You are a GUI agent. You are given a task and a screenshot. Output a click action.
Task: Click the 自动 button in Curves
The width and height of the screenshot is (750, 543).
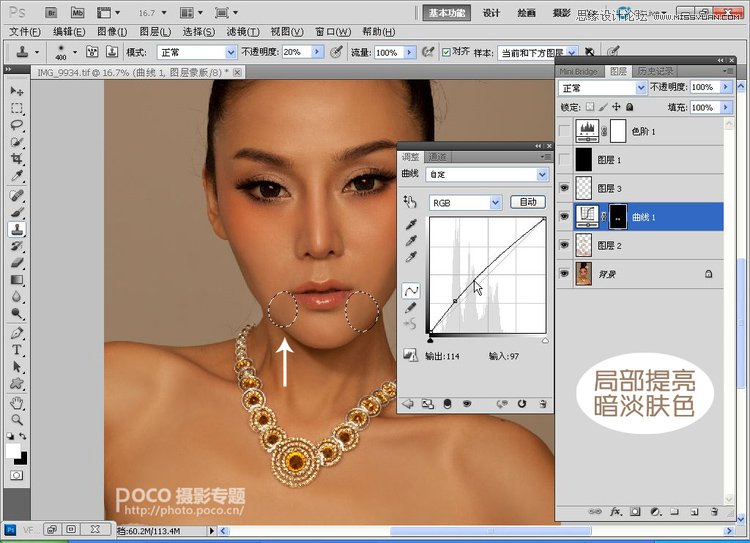[528, 202]
